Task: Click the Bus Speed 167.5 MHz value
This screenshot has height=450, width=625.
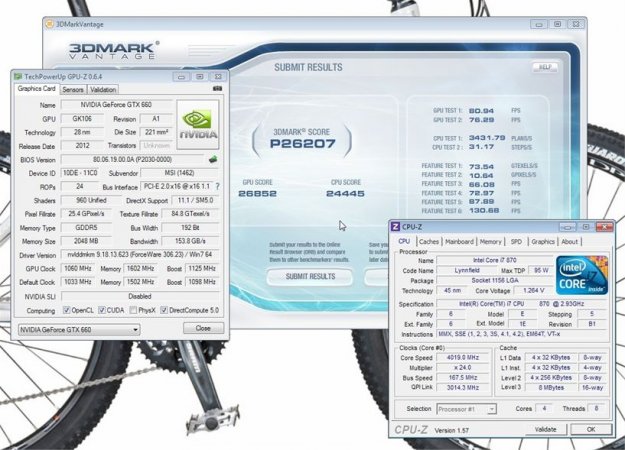Action: [463, 377]
